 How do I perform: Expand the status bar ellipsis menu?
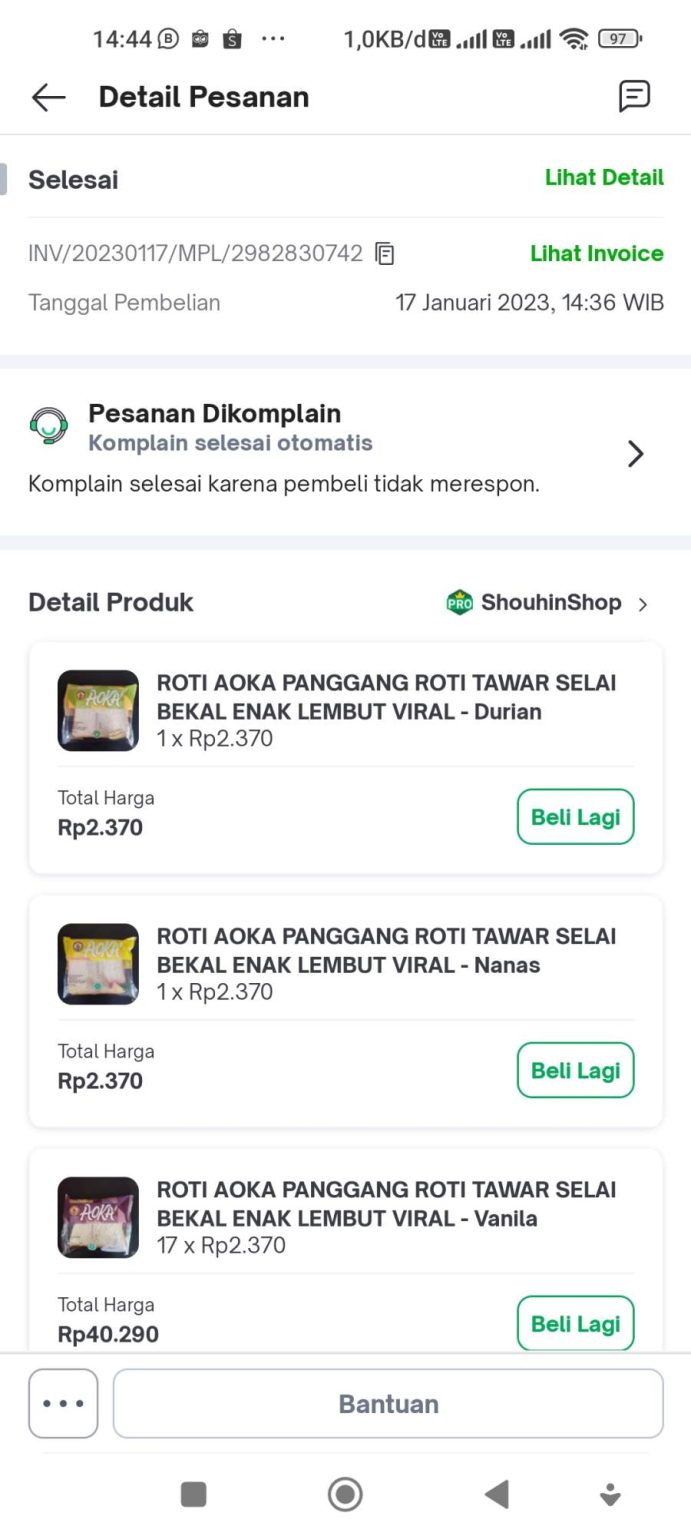point(272,40)
